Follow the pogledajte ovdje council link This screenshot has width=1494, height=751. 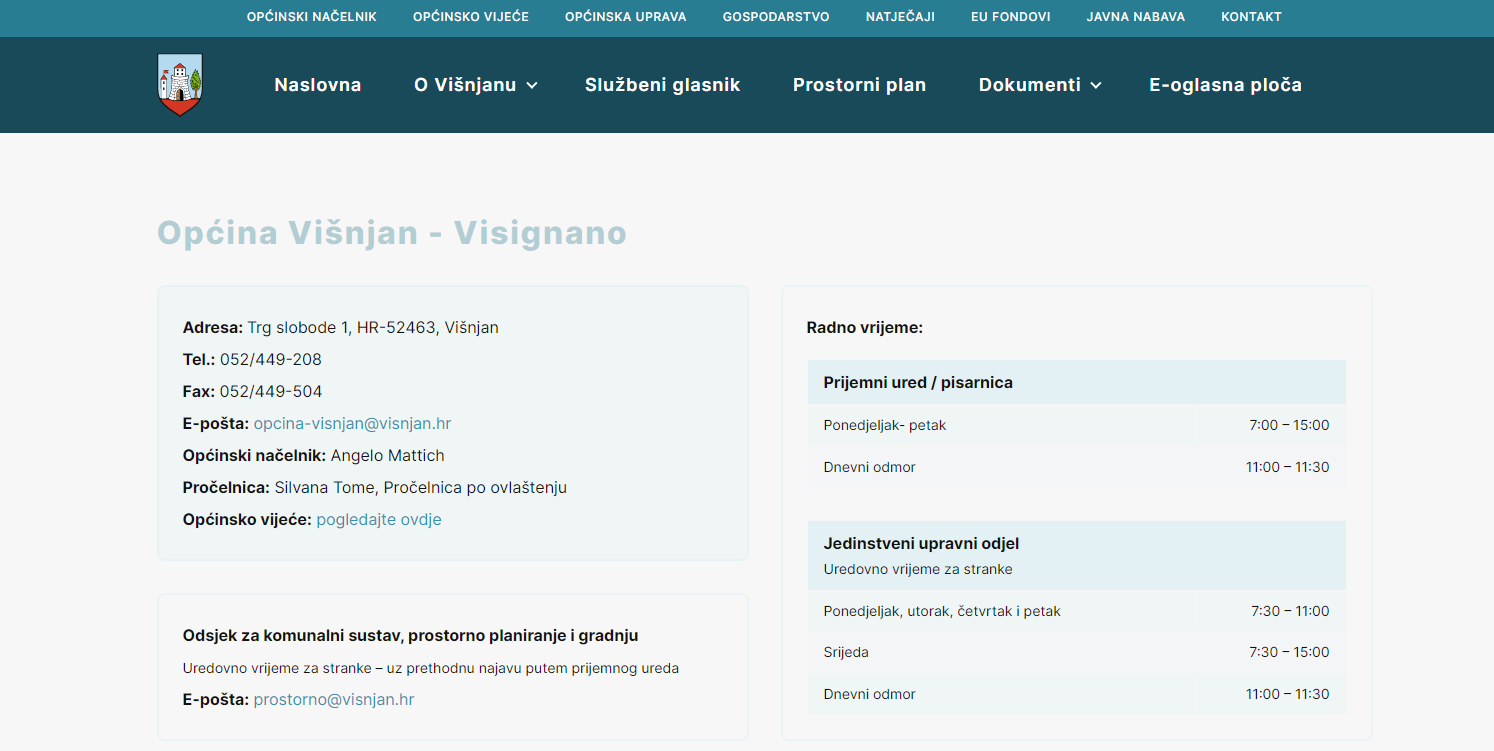pyautogui.click(x=378, y=520)
